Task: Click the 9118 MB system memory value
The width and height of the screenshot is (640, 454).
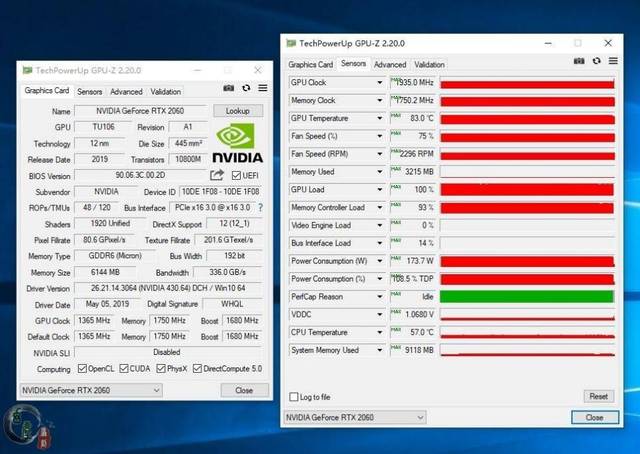Action: pos(413,350)
